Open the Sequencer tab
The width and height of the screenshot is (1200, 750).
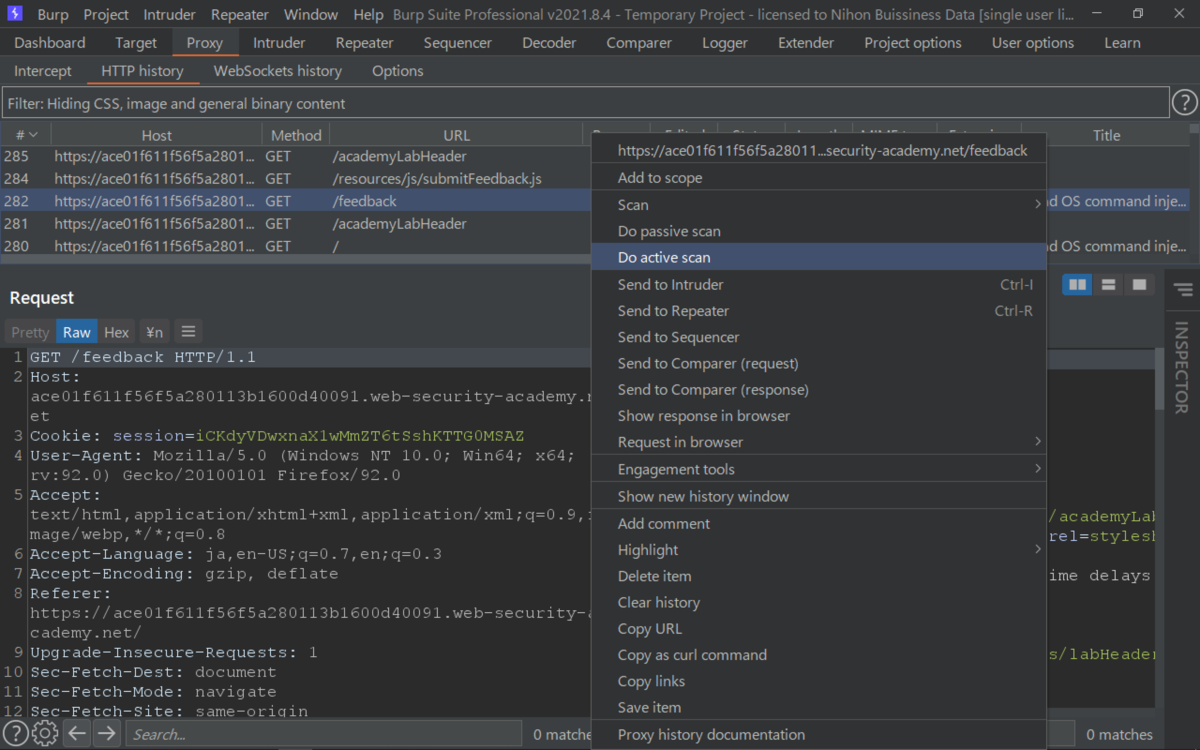tap(458, 43)
